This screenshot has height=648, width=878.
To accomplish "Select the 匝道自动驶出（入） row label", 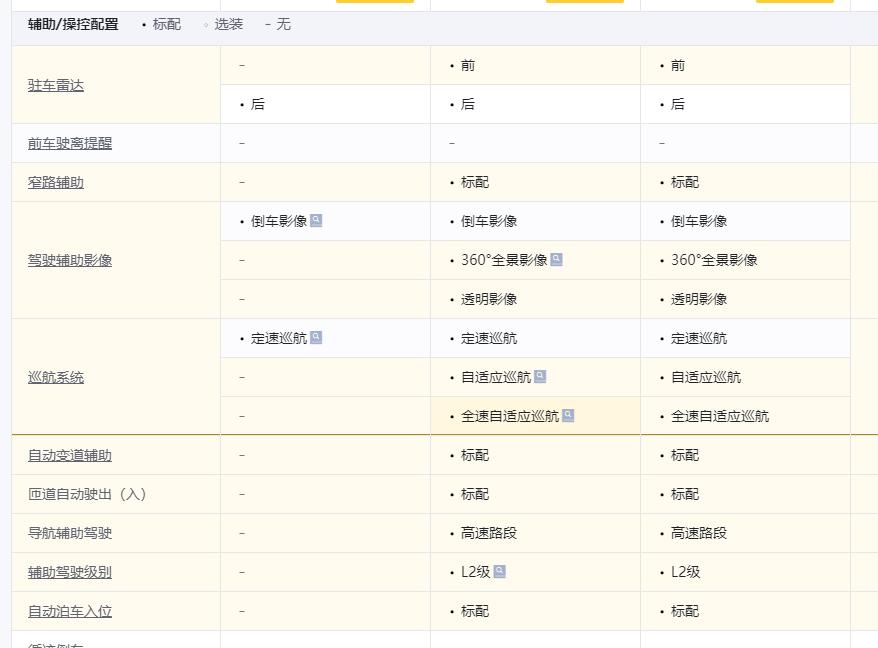I will point(87,494).
